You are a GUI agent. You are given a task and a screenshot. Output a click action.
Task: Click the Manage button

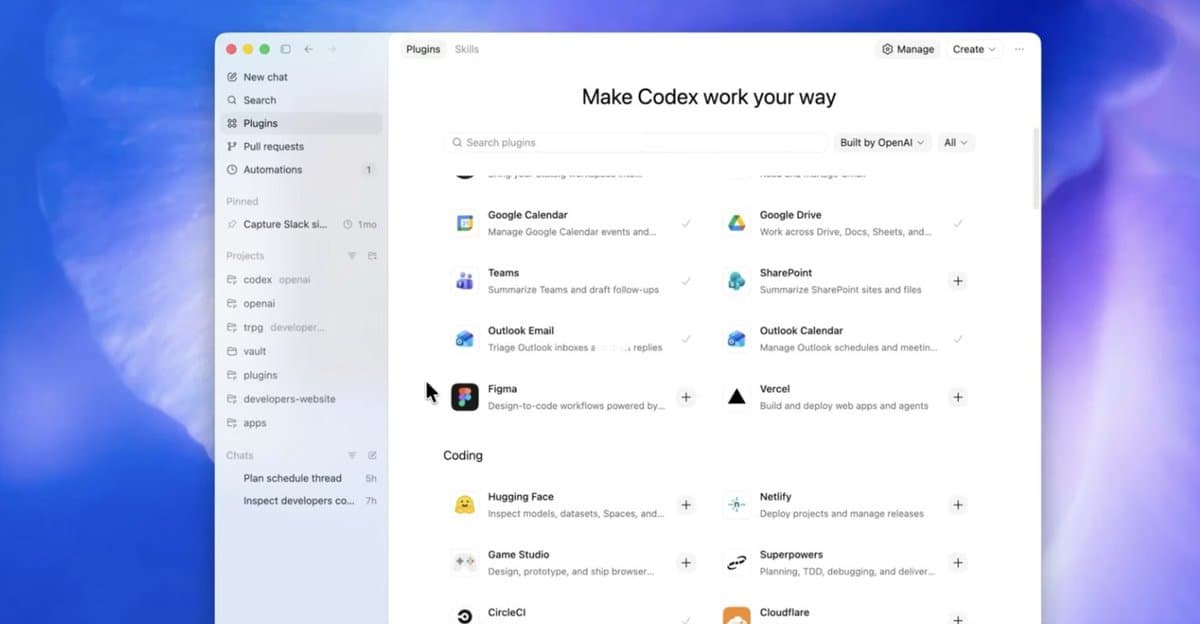point(906,48)
